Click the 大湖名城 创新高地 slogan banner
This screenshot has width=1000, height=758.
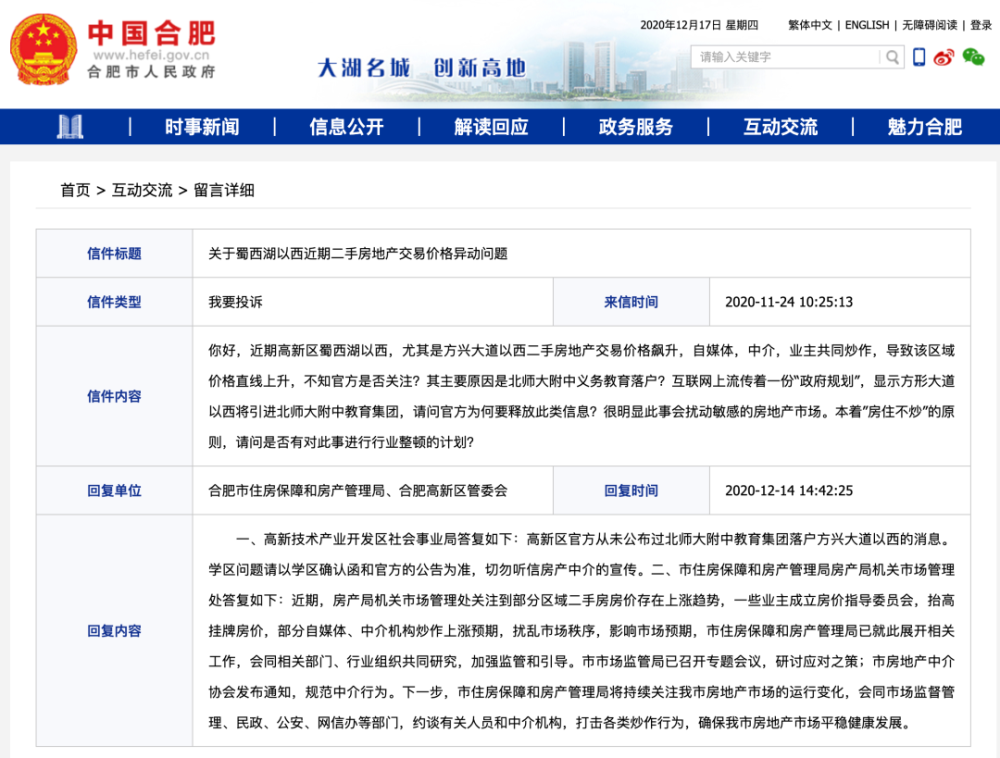pos(422,68)
